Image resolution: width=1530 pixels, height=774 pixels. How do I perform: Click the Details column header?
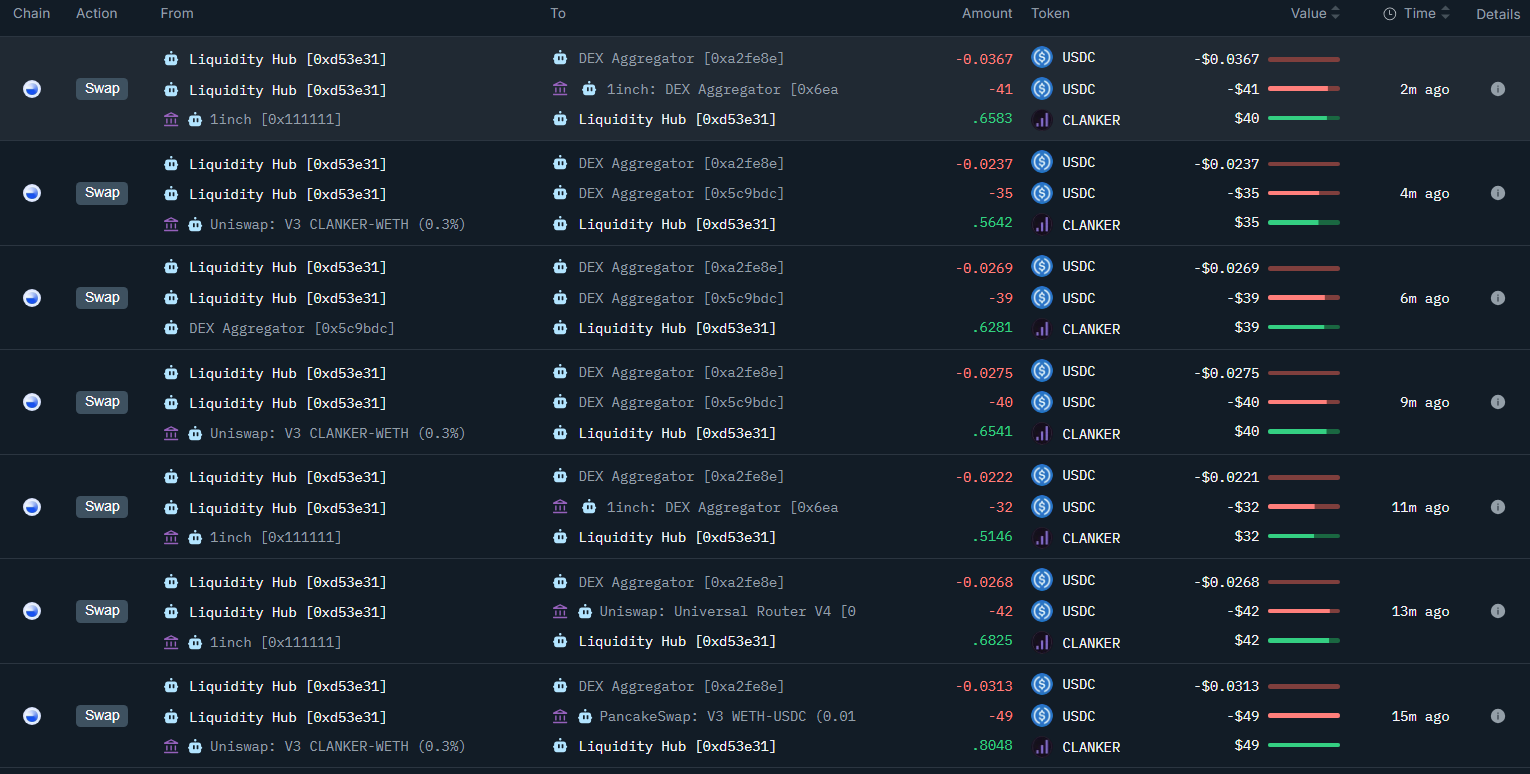click(1498, 14)
